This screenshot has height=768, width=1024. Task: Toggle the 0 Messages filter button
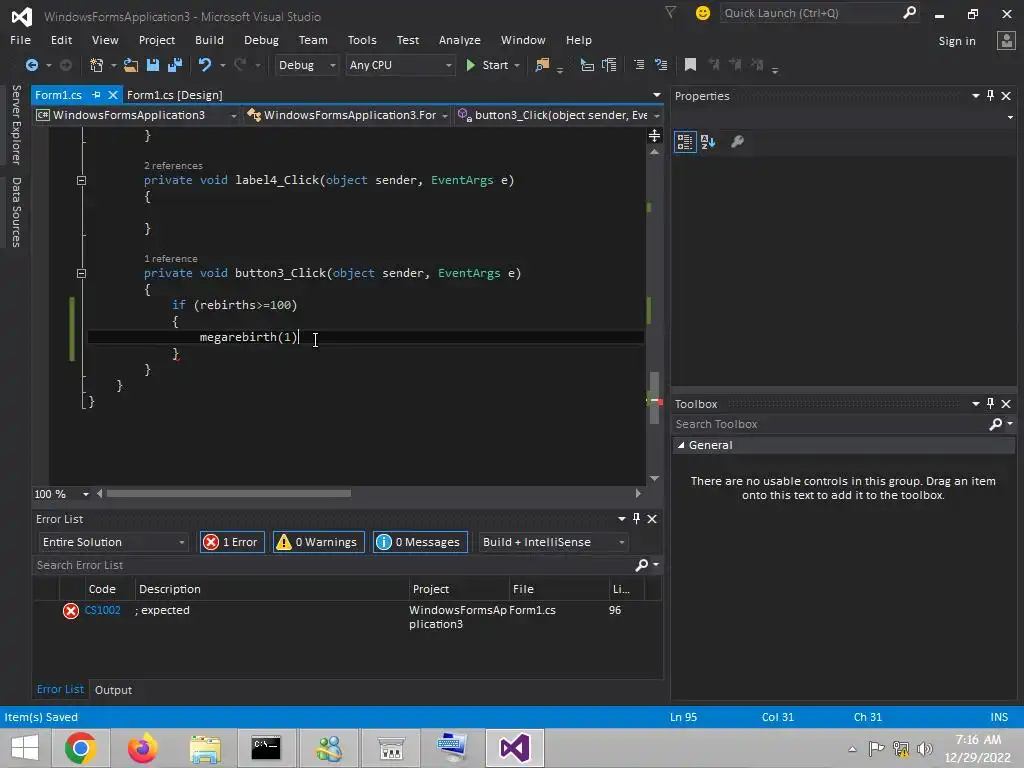[x=420, y=542]
